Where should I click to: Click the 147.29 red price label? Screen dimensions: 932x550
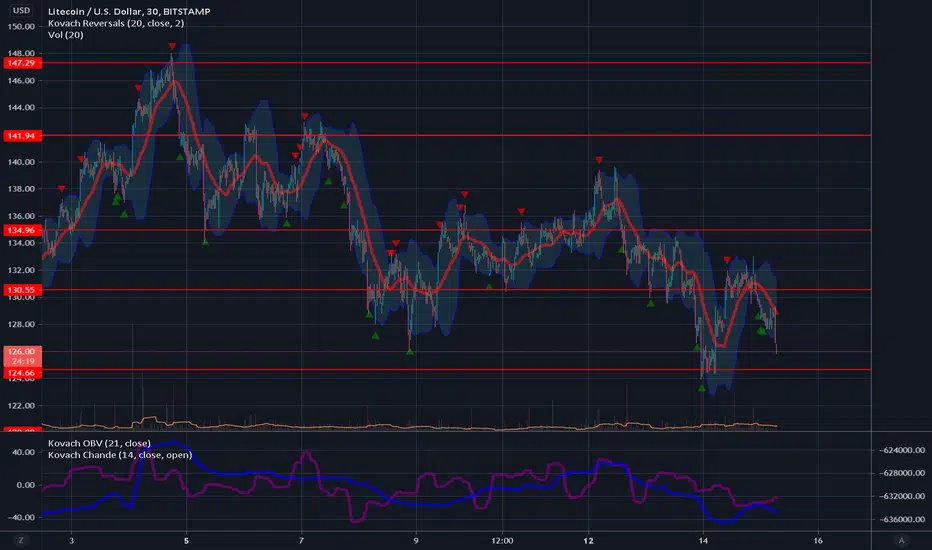pyautogui.click(x=22, y=63)
